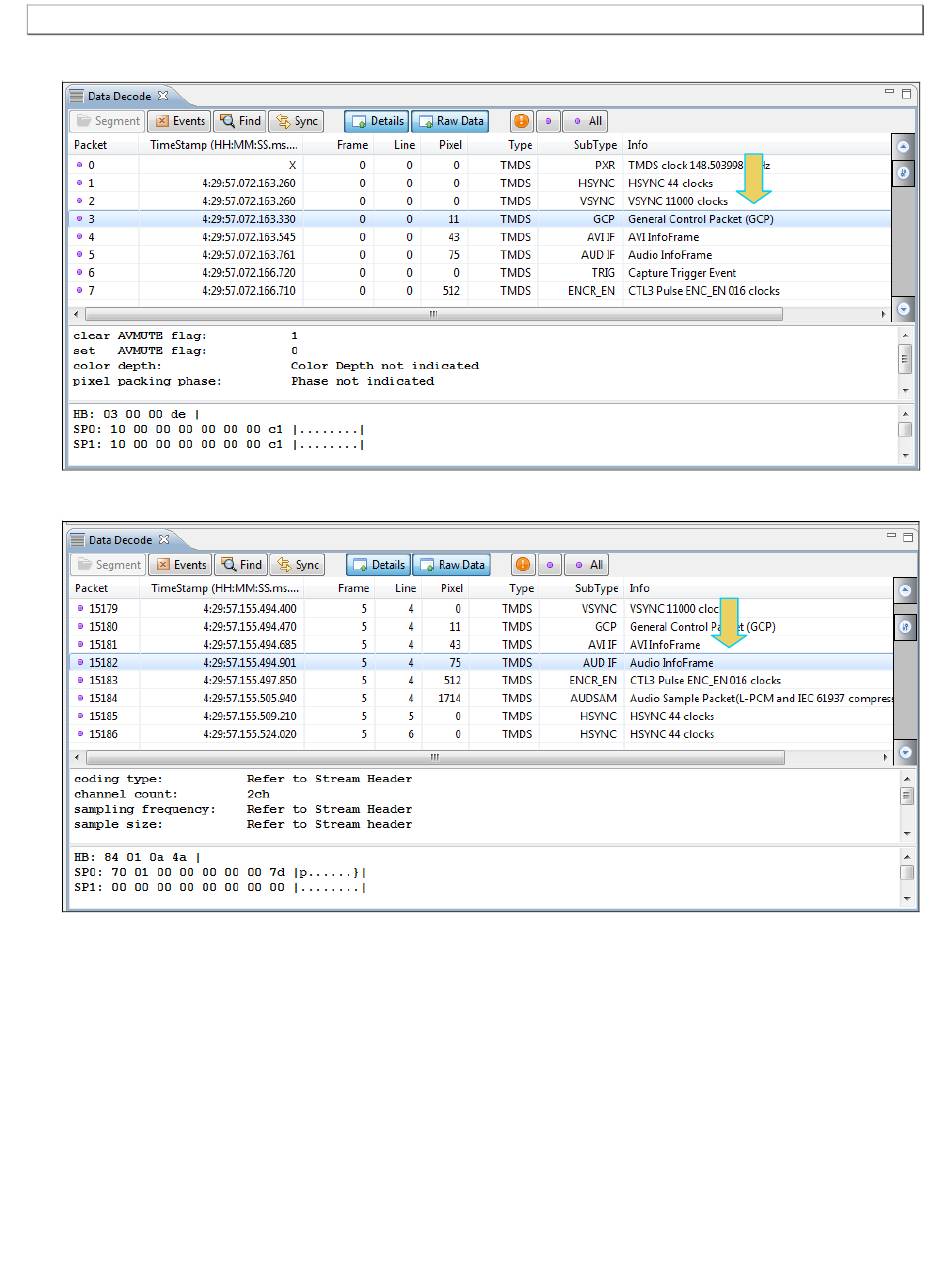Toggle Raw Data in the lower Data Decode panel
Viewport: 950px width, 1267px height.
pos(451,565)
